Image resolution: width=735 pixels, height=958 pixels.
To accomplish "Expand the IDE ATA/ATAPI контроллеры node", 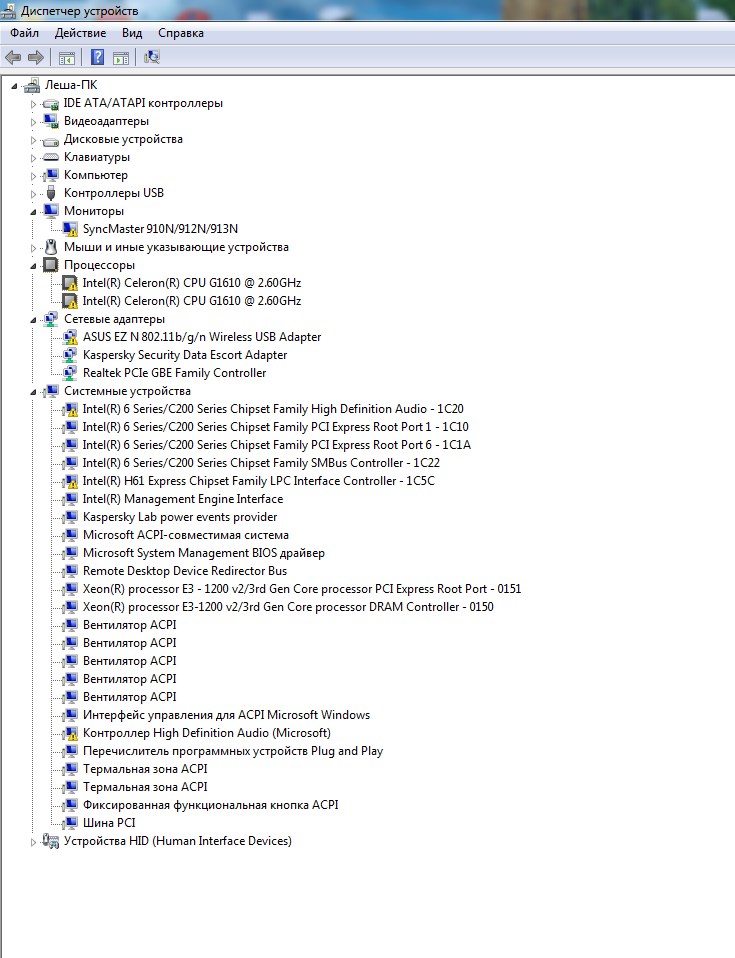I will click(x=34, y=104).
